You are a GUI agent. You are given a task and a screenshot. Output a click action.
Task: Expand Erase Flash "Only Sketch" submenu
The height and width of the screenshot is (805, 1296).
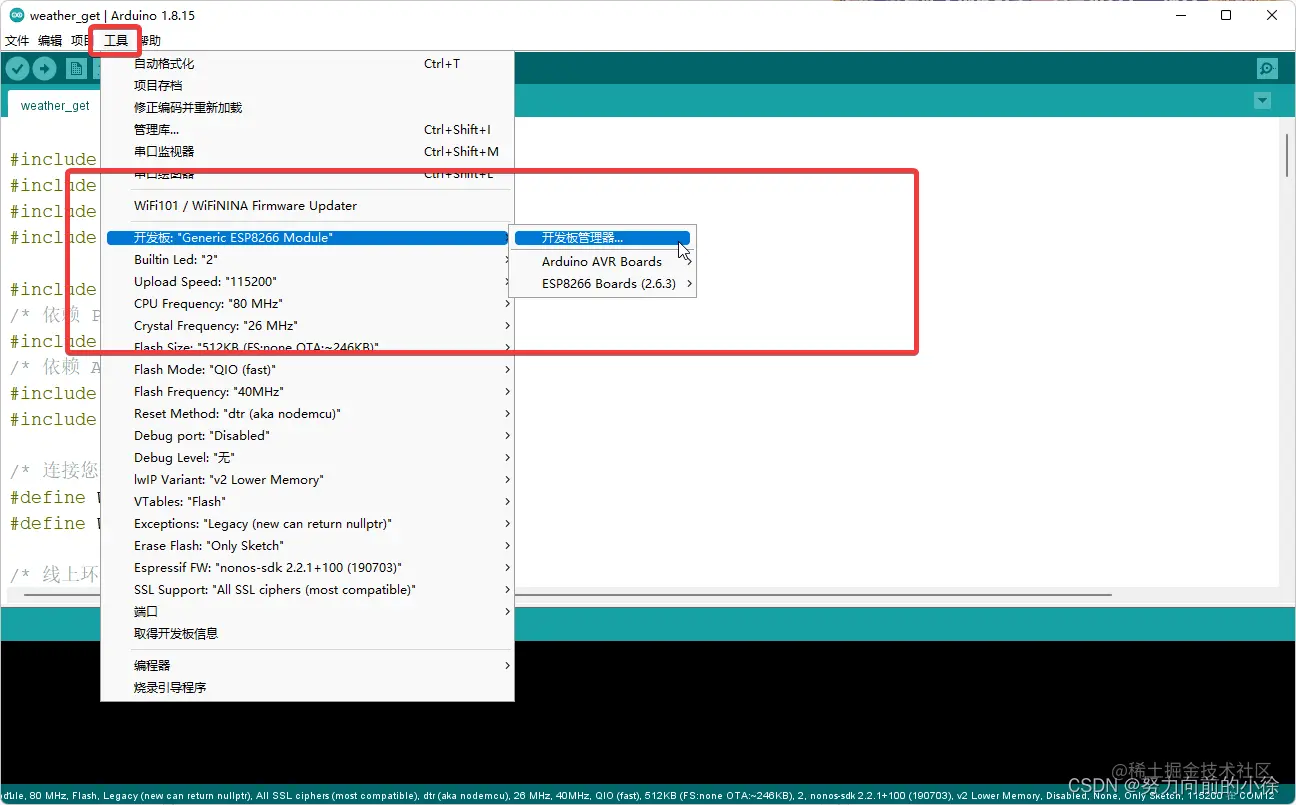[x=307, y=545]
